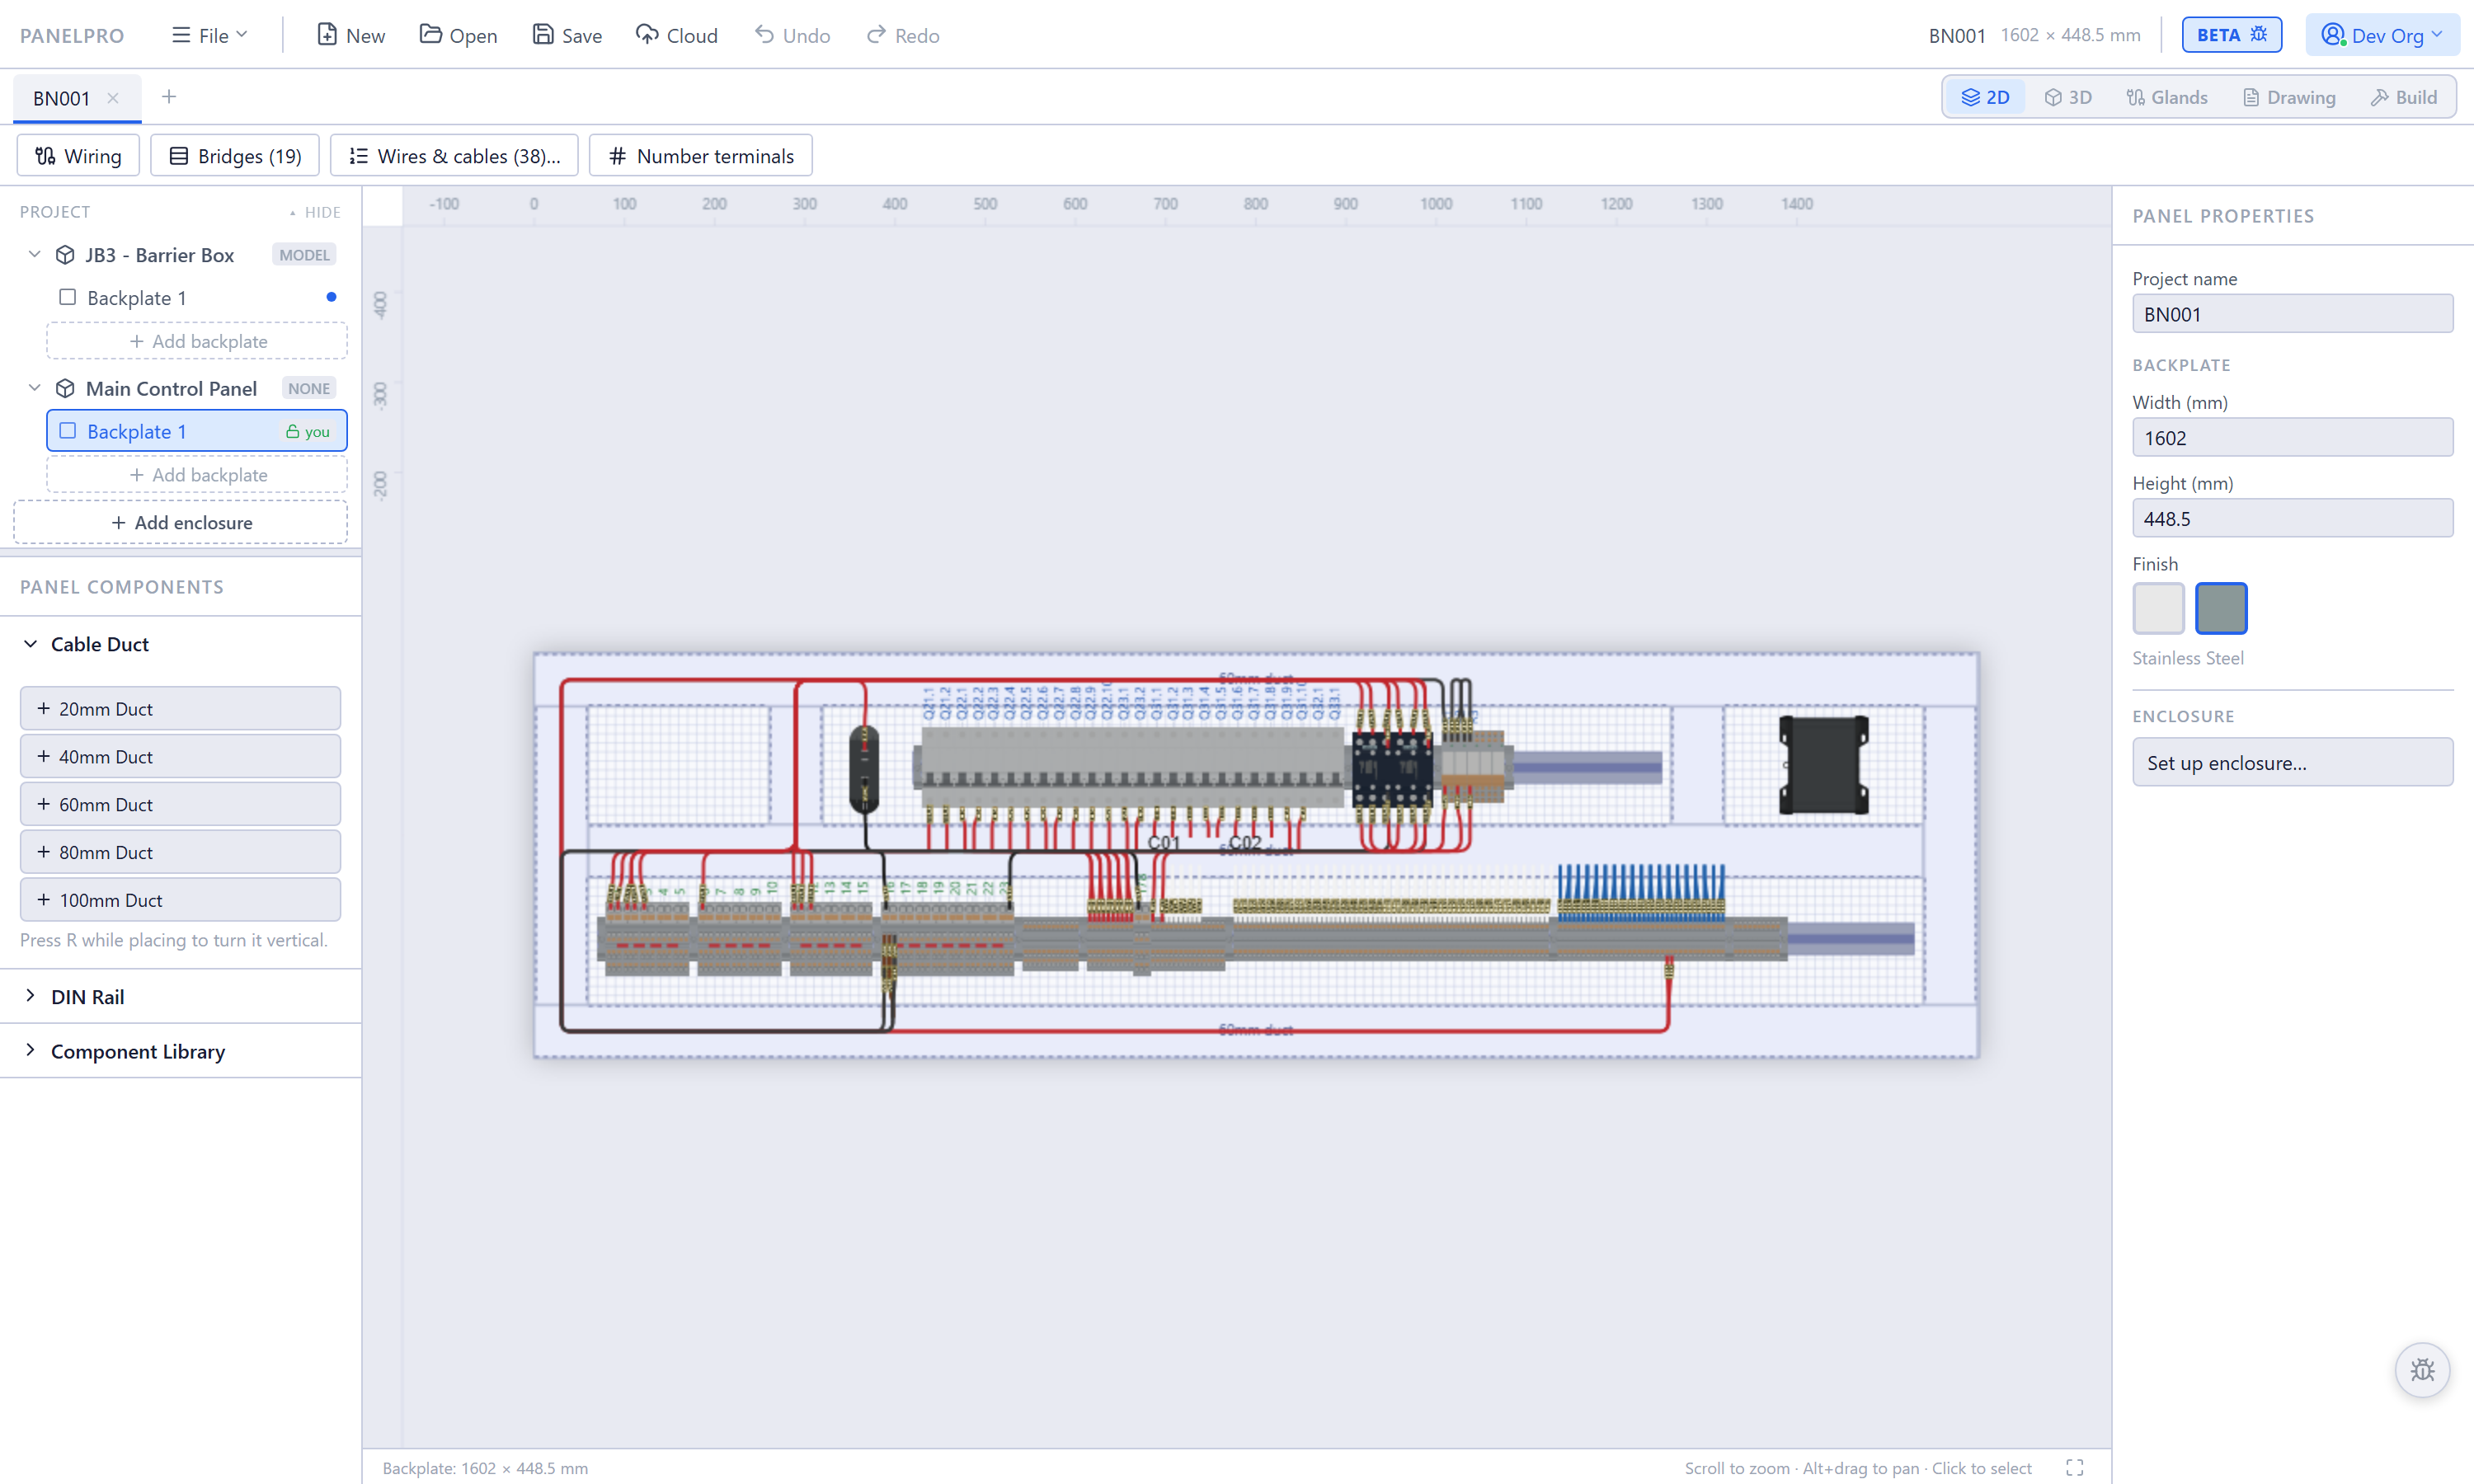This screenshot has width=2474, height=1484.
Task: Open the Bridges (19) list
Action: pyautogui.click(x=235, y=156)
